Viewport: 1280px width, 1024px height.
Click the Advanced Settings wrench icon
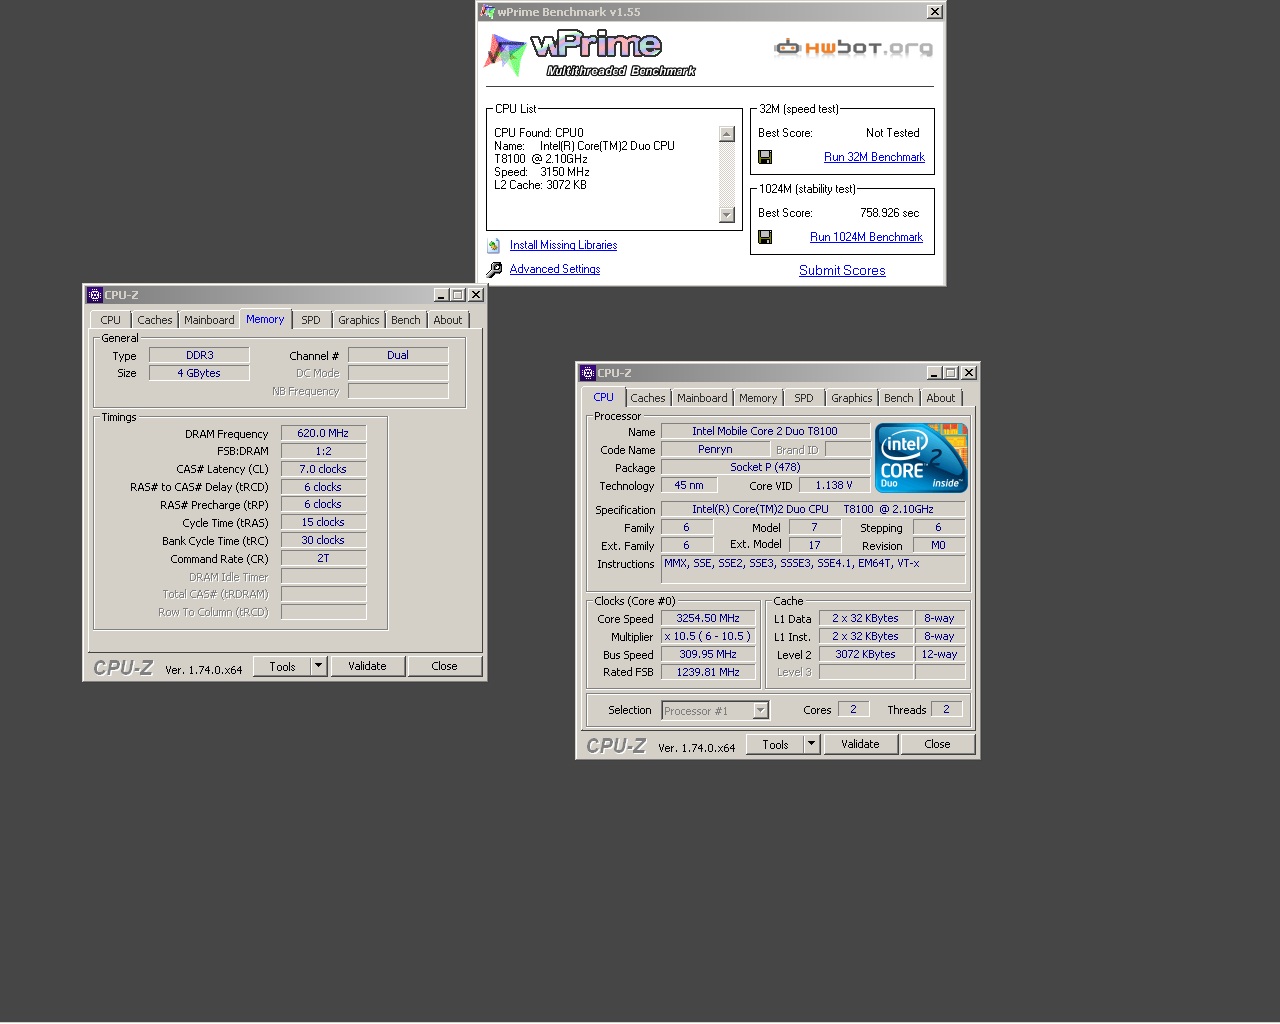tap(494, 269)
